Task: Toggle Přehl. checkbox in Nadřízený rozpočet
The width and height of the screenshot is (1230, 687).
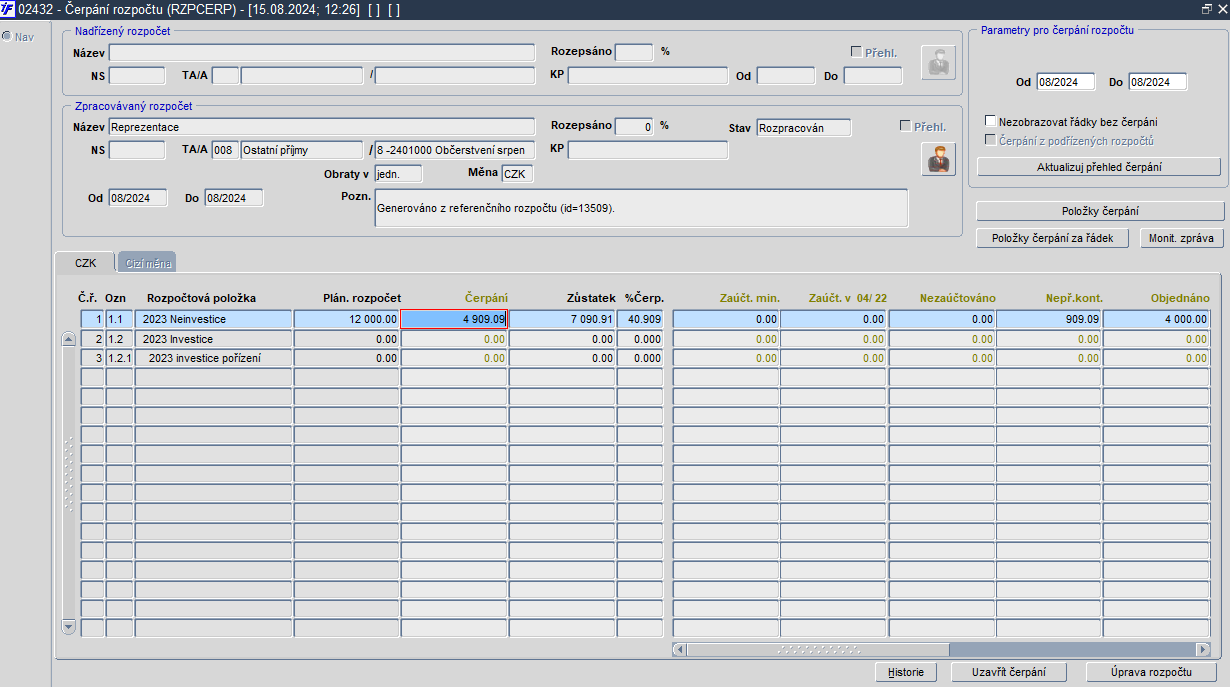Action: (x=856, y=52)
